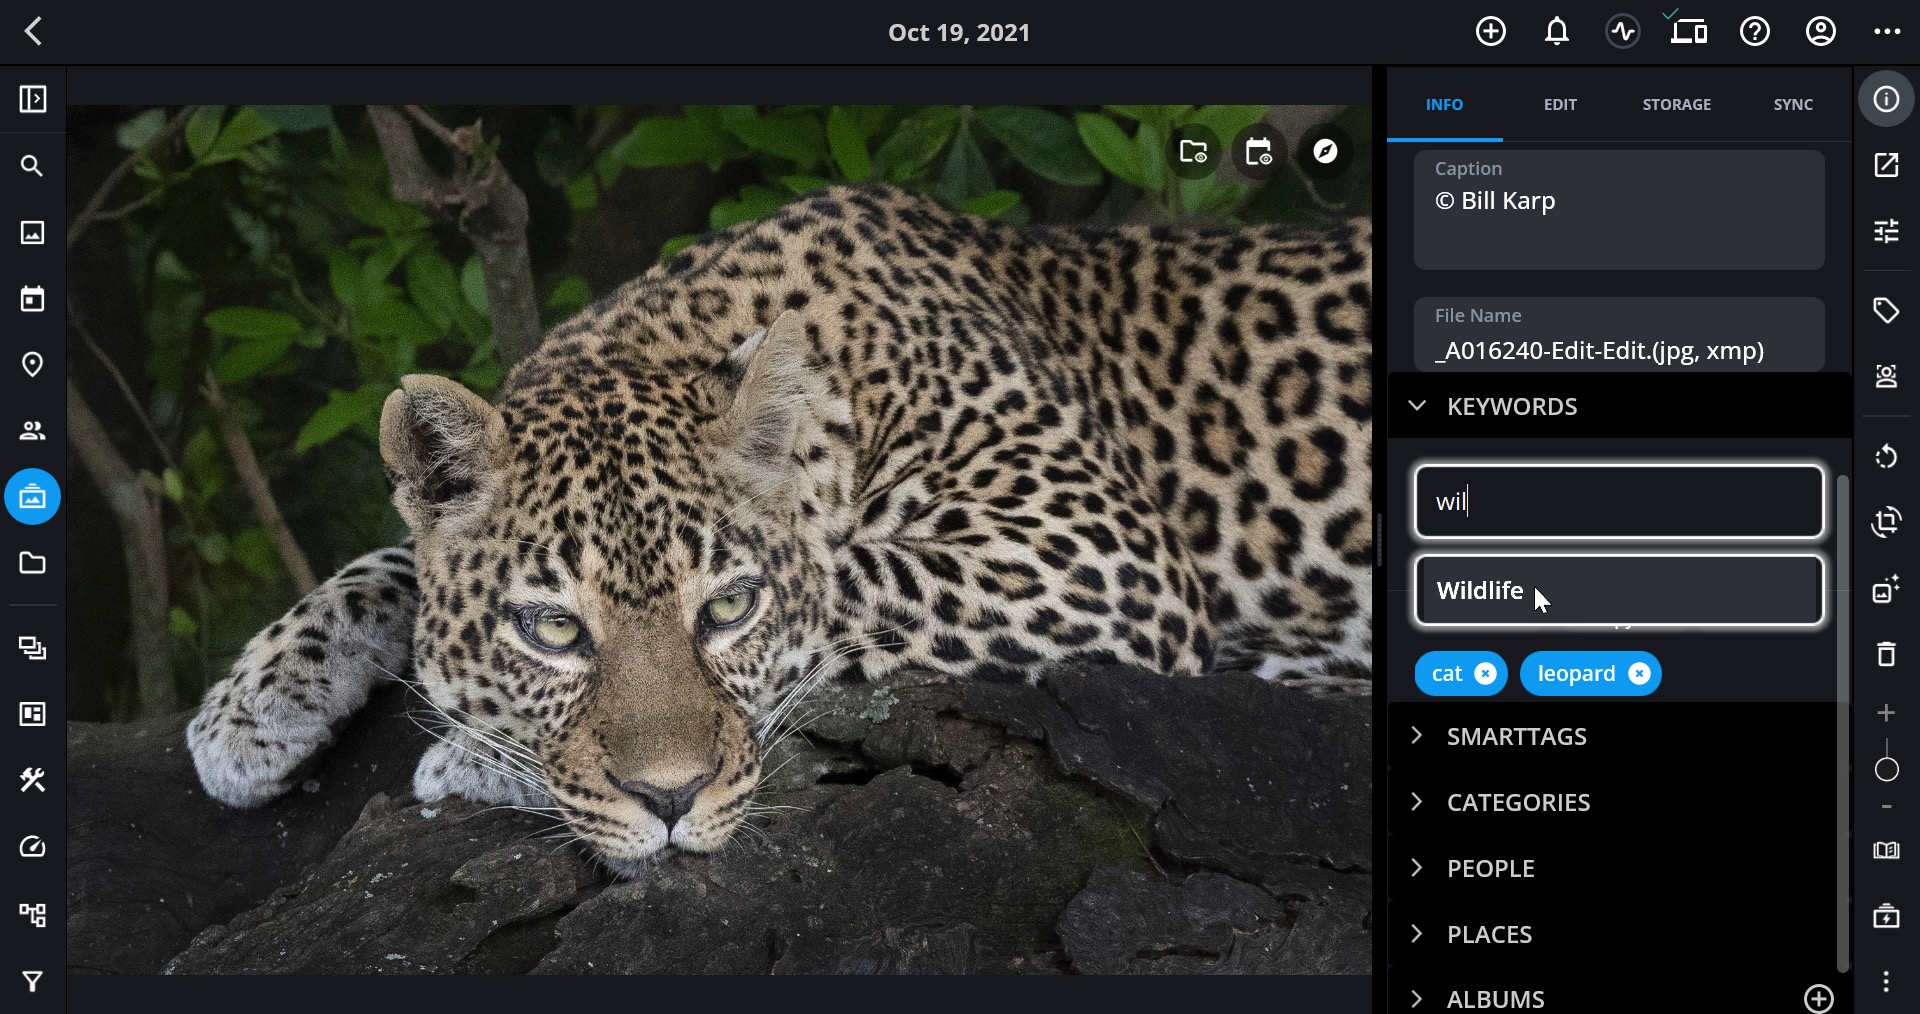Open the stacks icon in left sidebar

point(33,649)
